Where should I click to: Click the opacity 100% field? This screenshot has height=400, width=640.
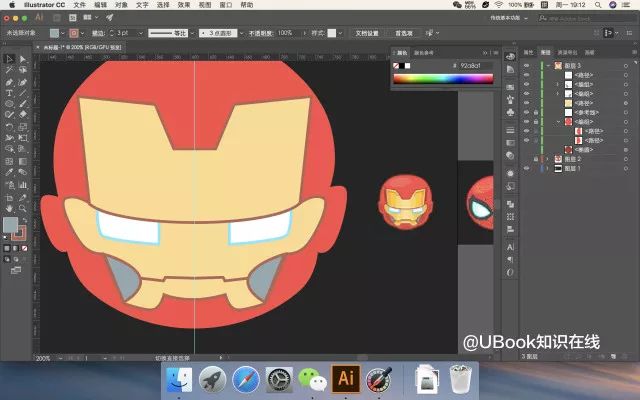pyautogui.click(x=289, y=33)
